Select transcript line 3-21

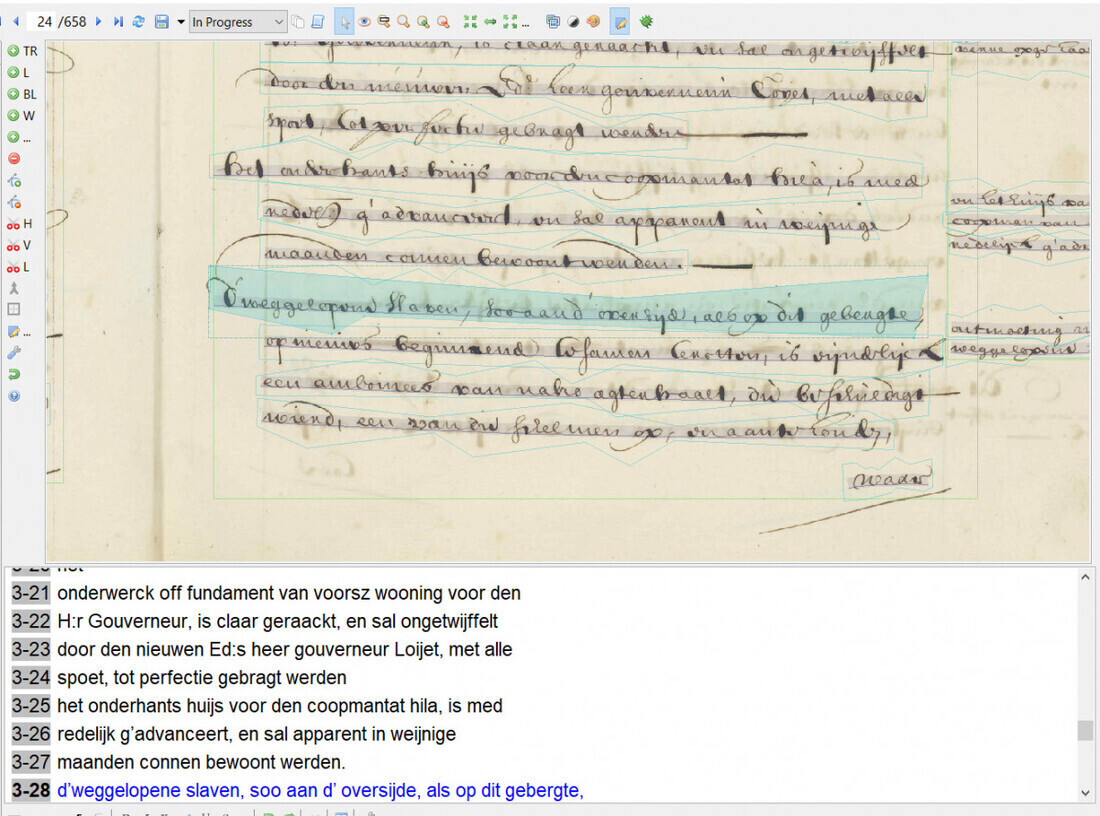[x=288, y=593]
